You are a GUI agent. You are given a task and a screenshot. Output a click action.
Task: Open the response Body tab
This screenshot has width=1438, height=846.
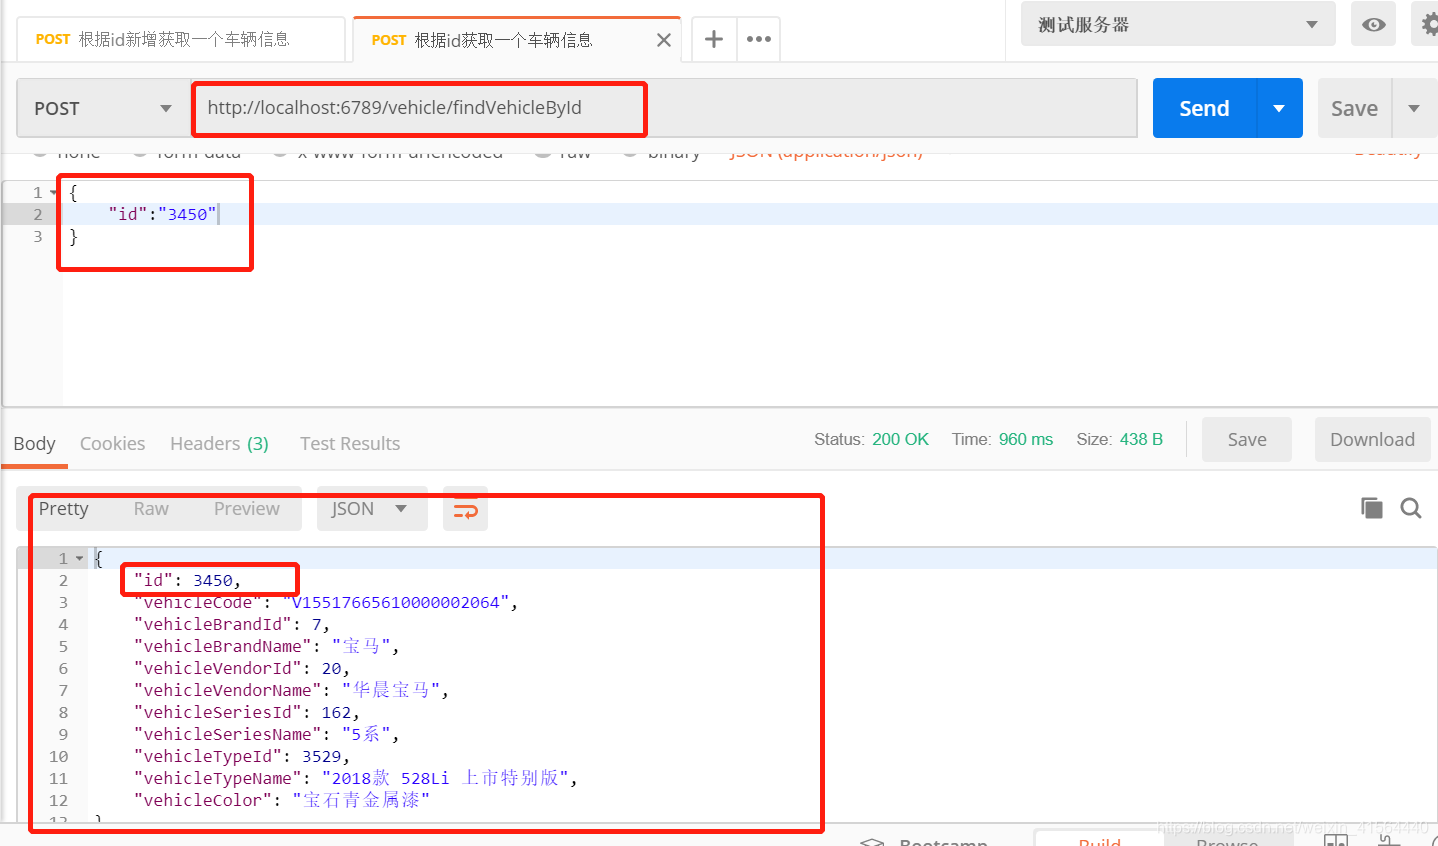coord(34,443)
